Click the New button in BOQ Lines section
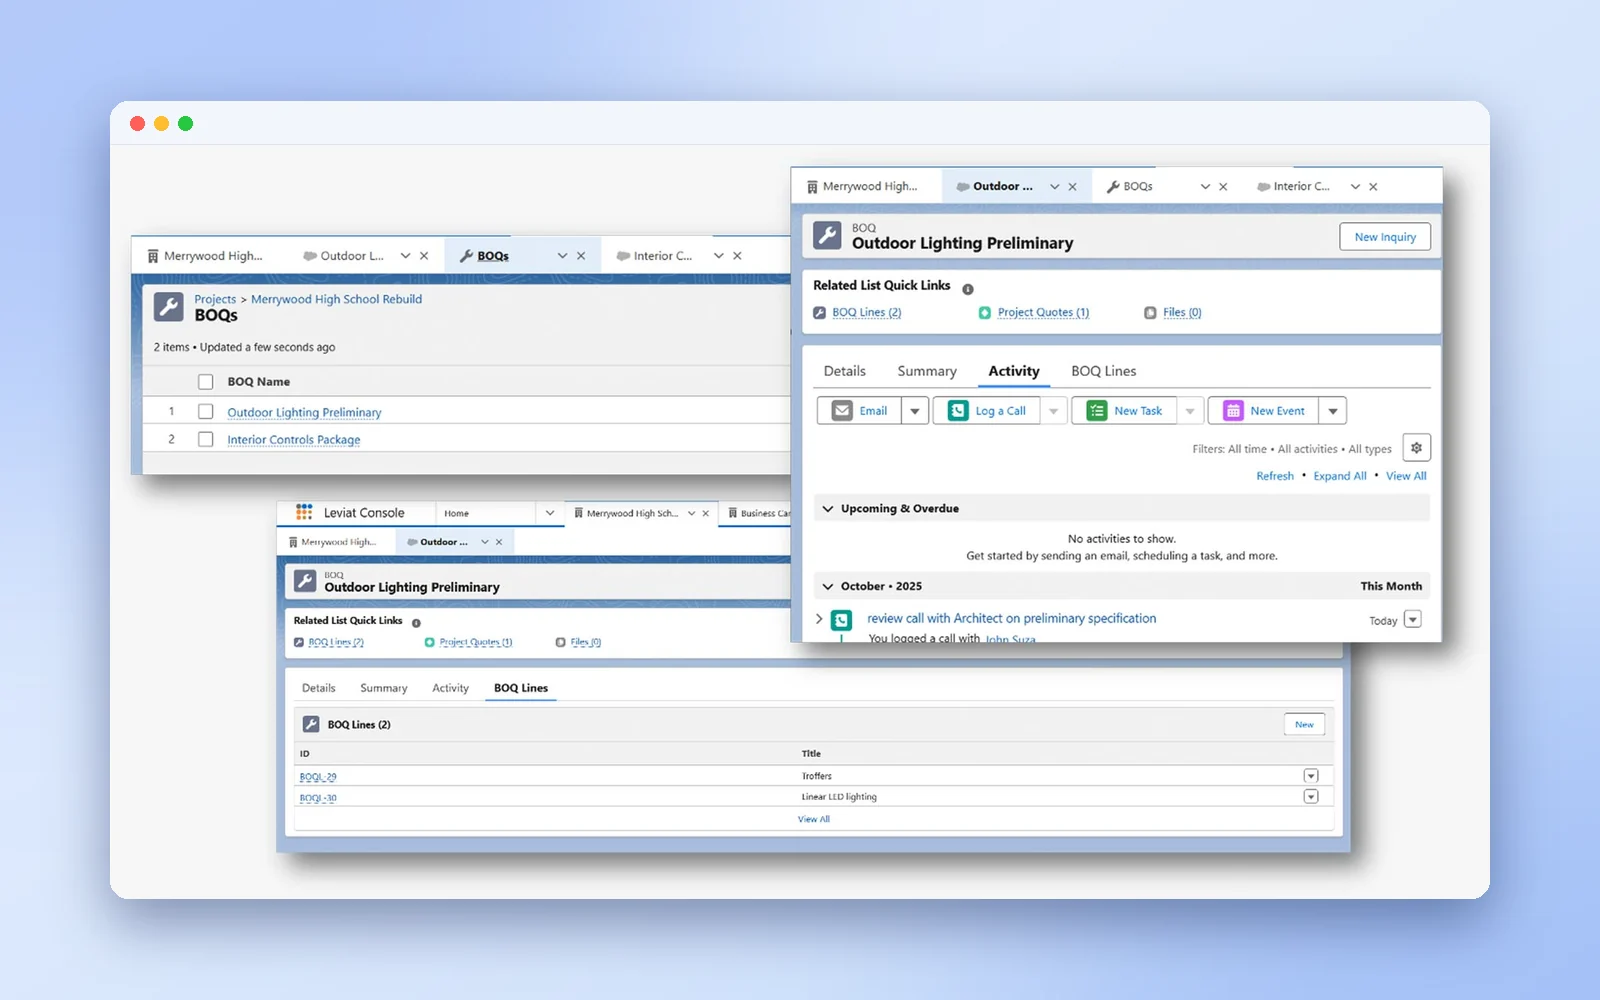 click(1304, 724)
